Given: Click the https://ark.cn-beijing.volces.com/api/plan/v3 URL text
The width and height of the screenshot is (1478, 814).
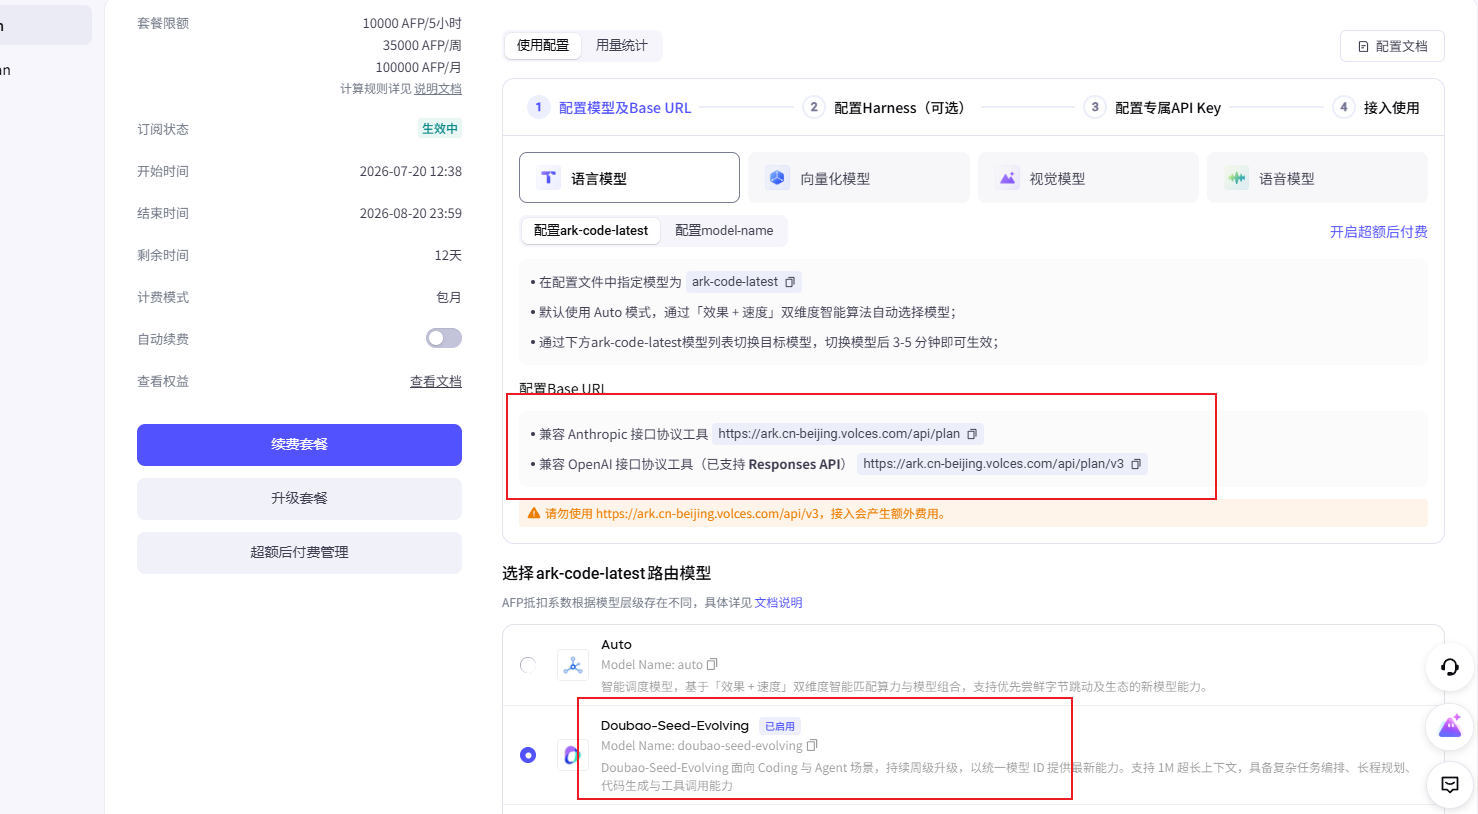Looking at the screenshot, I should pyautogui.click(x=993, y=464).
